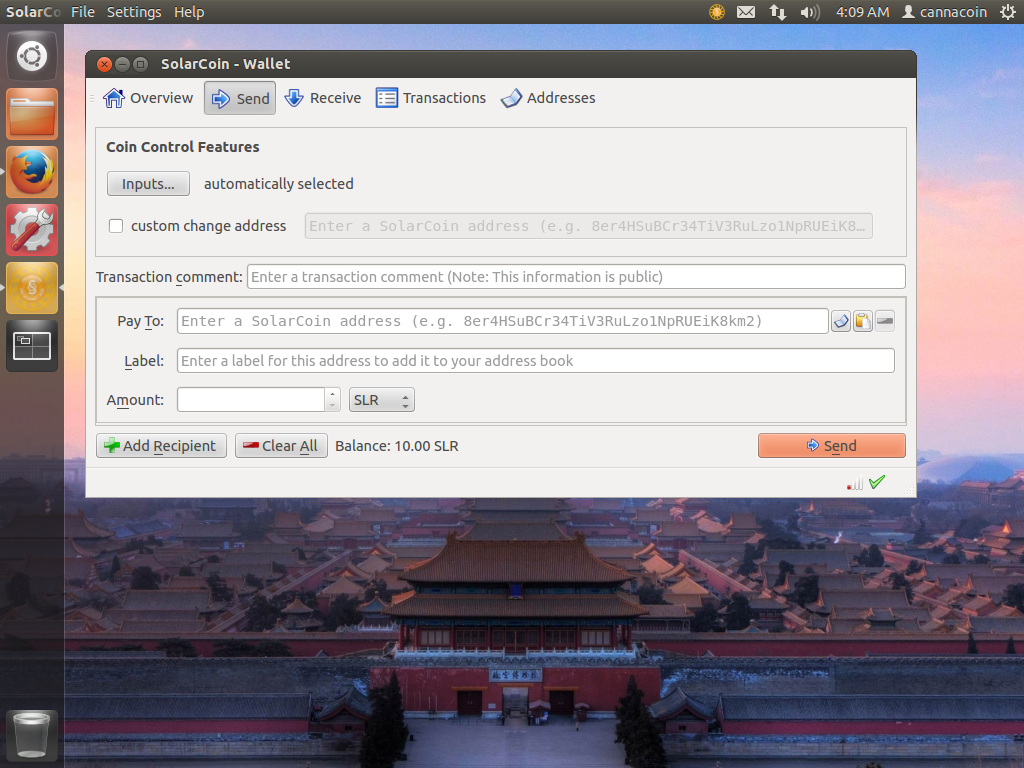Open the network indicator menu

[x=777, y=12]
